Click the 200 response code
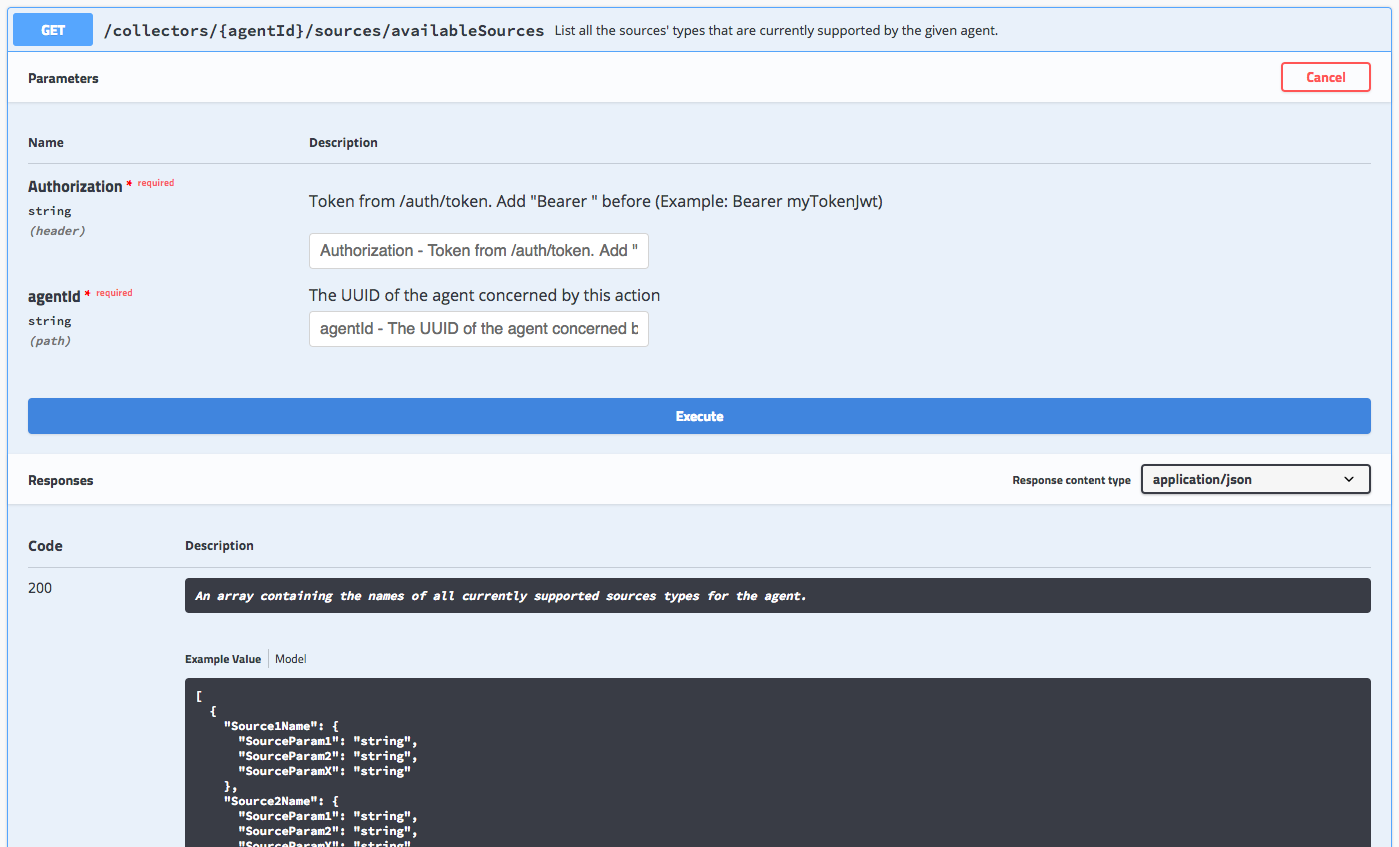The height and width of the screenshot is (847, 1399). tap(40, 588)
